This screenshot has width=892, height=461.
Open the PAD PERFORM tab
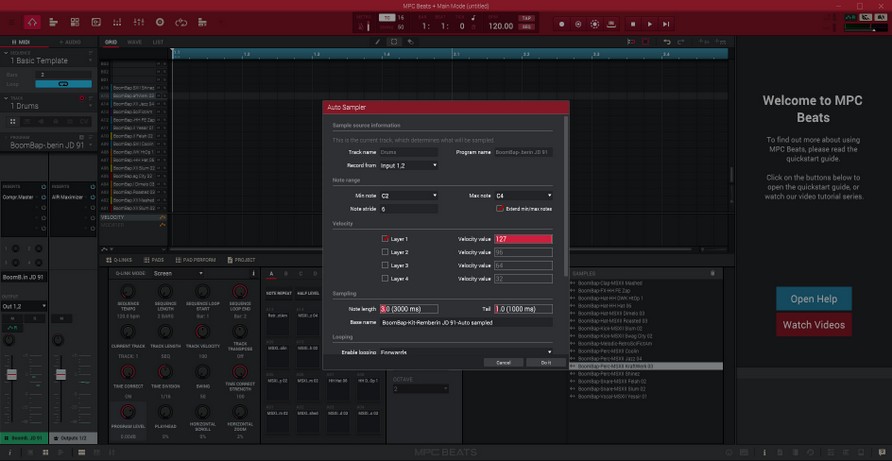195,260
